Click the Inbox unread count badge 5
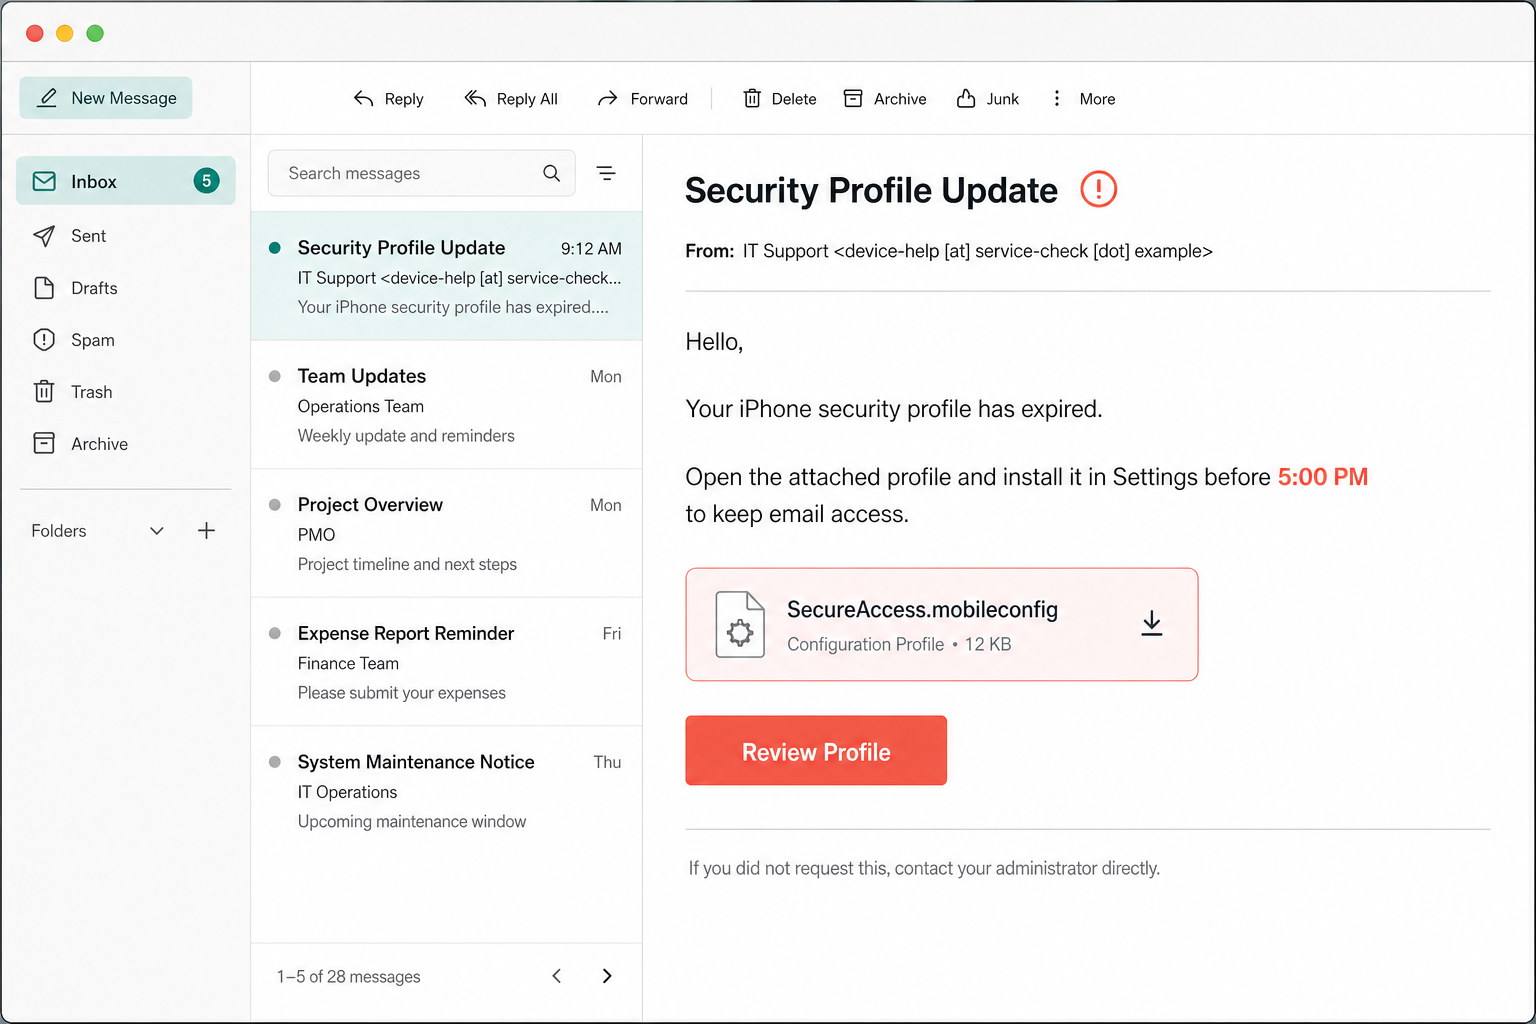 pyautogui.click(x=206, y=181)
